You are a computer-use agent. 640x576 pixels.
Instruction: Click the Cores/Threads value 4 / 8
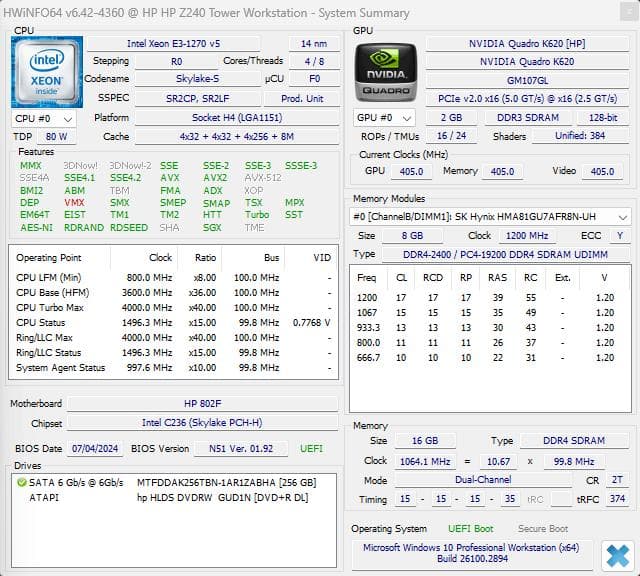(x=314, y=62)
